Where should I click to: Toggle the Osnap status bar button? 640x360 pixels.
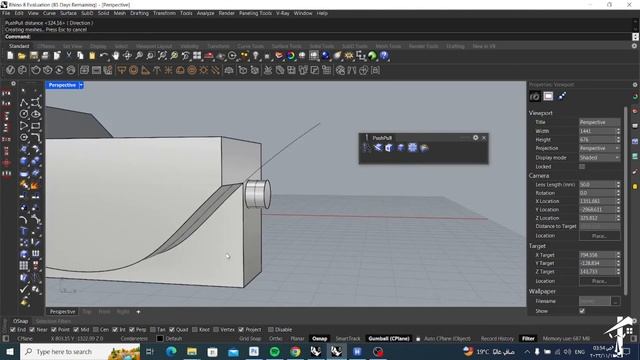[320, 339]
